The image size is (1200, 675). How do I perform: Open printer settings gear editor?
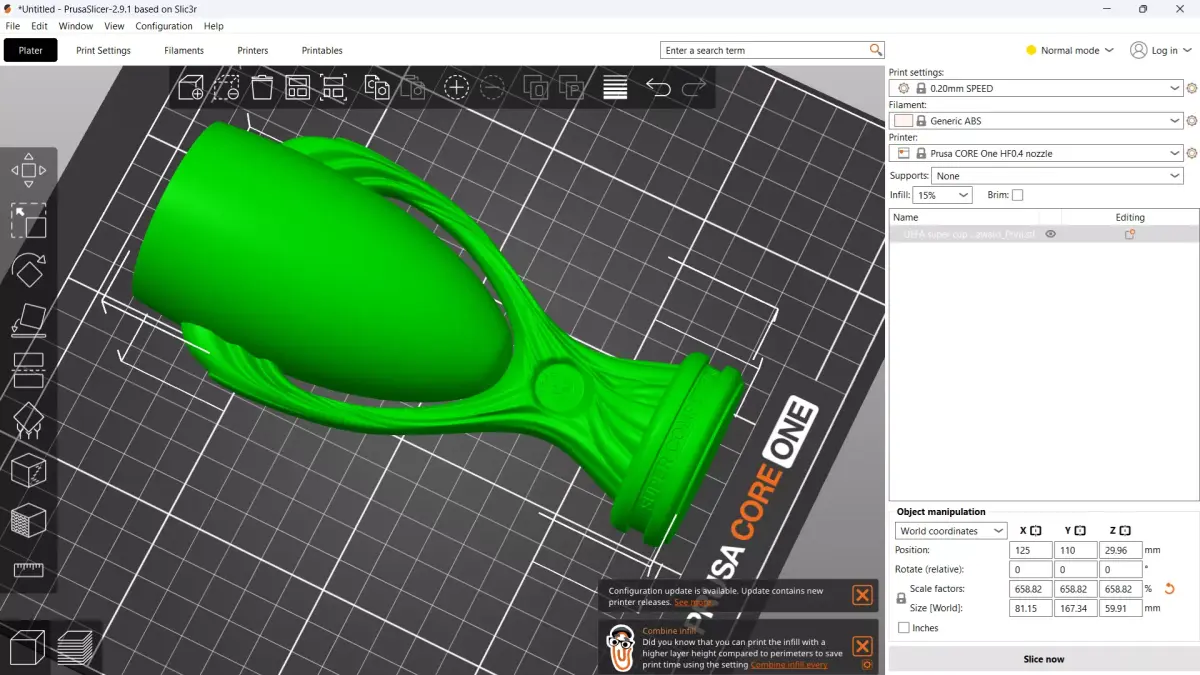coord(1191,153)
